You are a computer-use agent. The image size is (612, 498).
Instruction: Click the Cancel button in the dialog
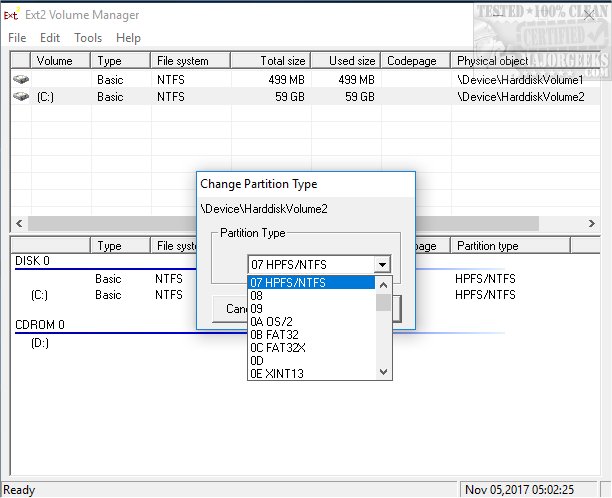[231, 309]
